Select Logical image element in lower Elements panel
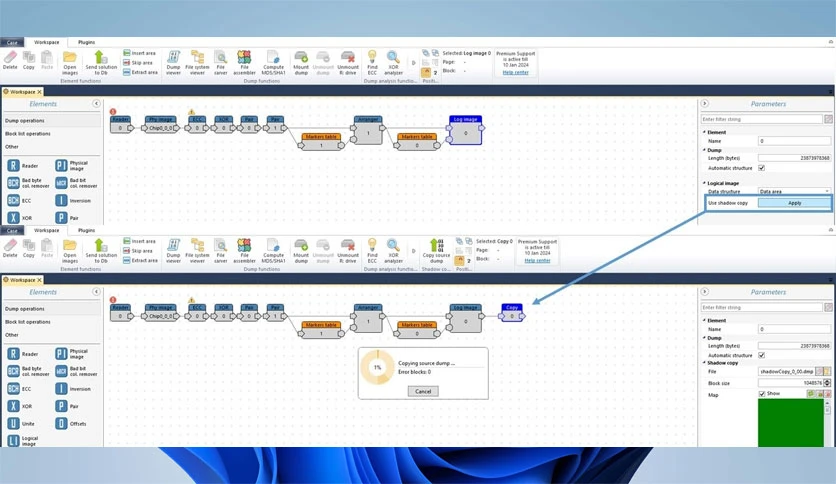This screenshot has height=484, width=836. click(x=22, y=441)
